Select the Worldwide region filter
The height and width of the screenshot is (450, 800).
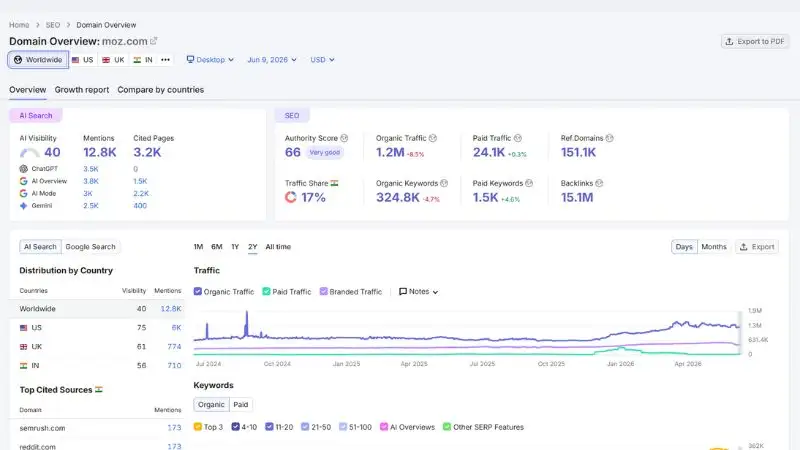click(x=38, y=60)
